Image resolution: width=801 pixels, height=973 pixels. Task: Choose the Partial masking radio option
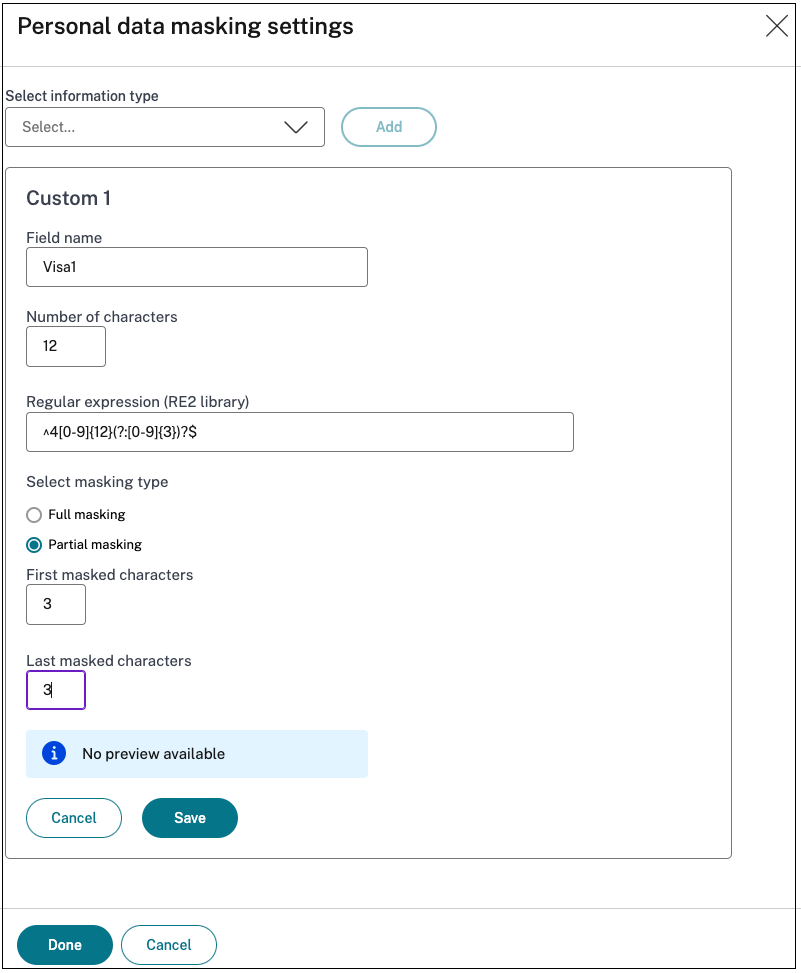click(34, 545)
